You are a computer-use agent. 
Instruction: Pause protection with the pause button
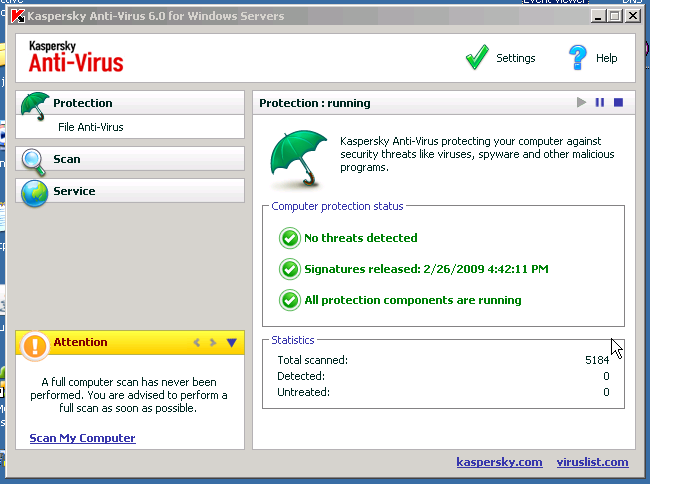[600, 102]
